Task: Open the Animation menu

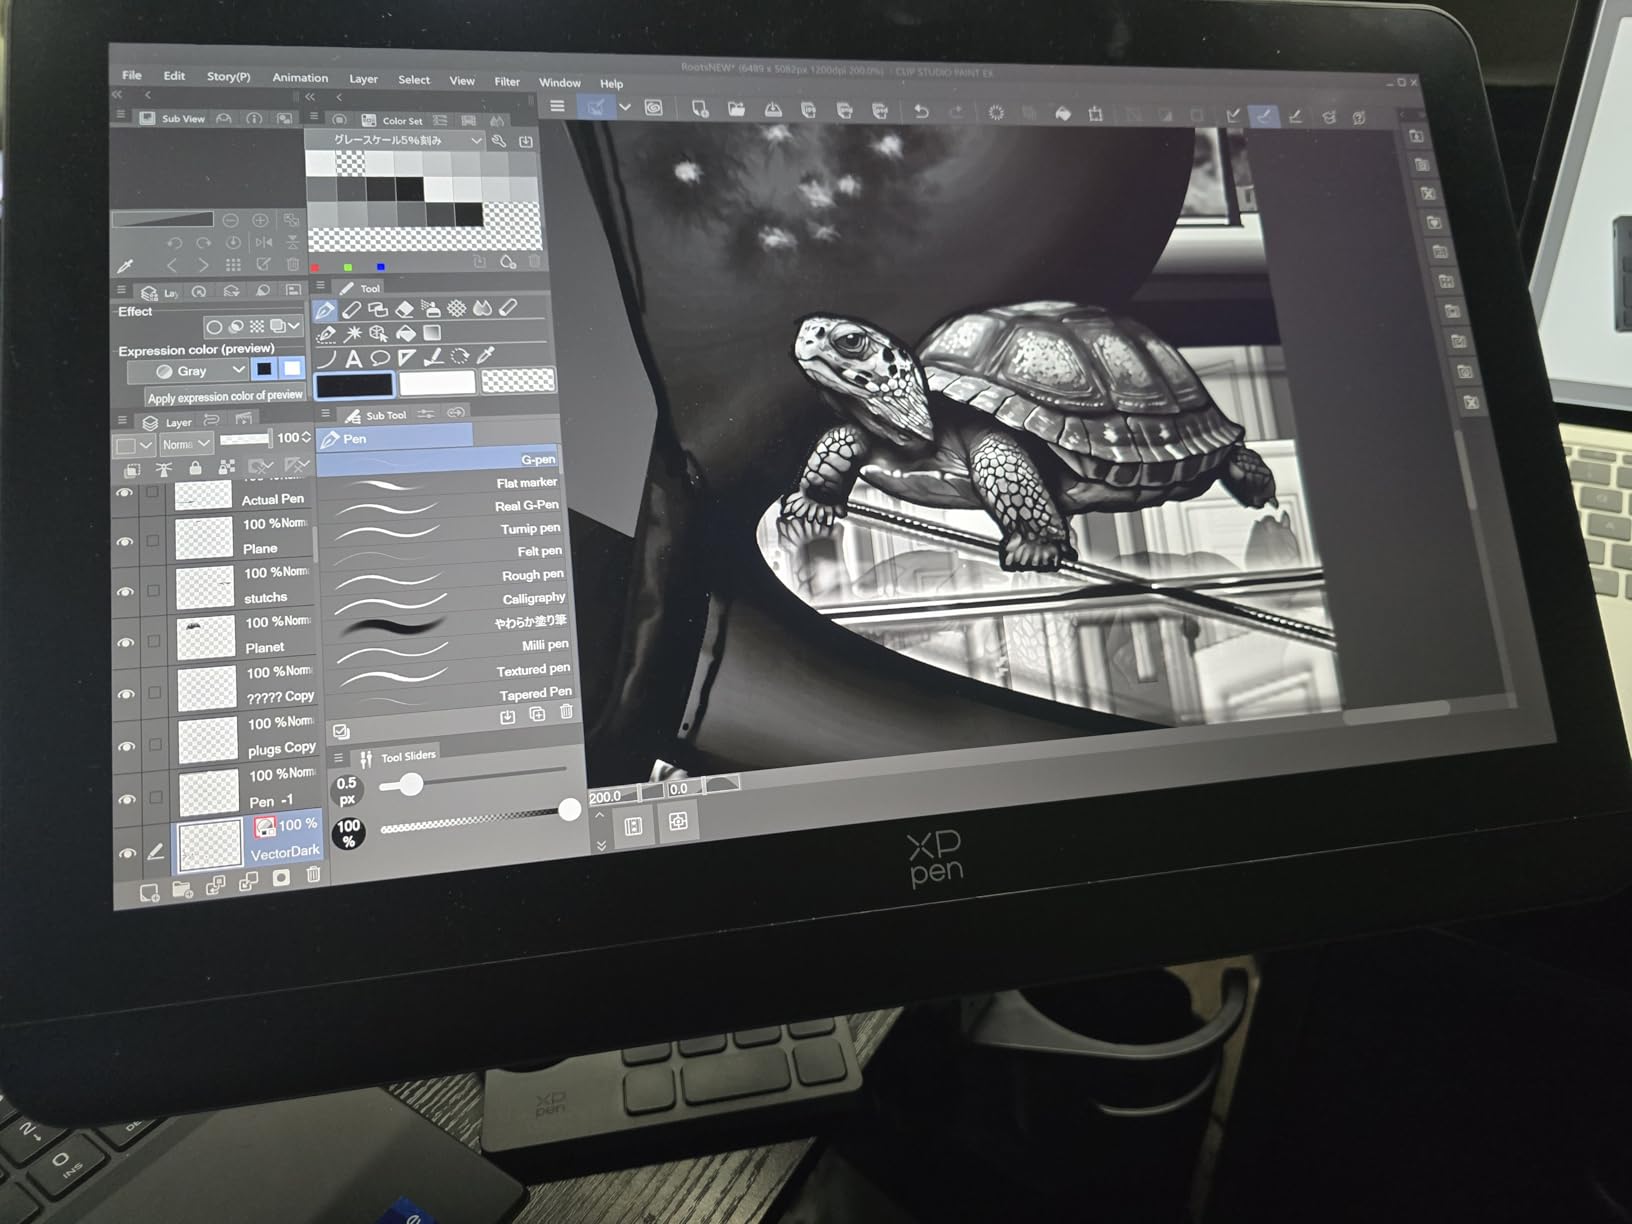Action: pos(300,78)
